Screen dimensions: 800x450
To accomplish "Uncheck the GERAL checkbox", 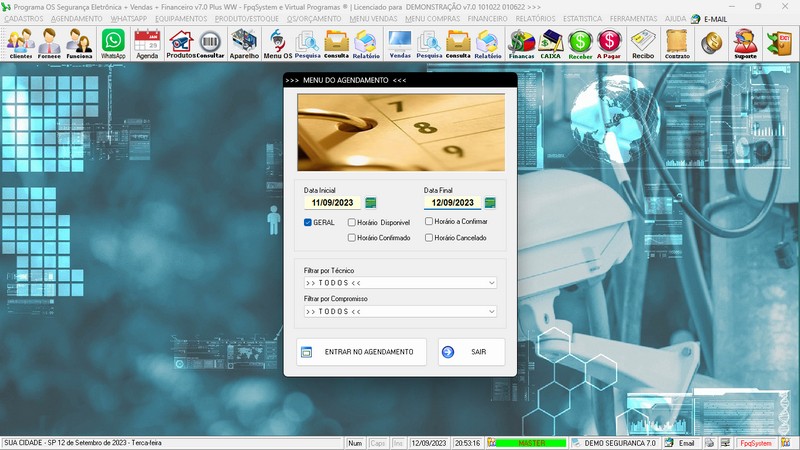I will (x=308, y=222).
